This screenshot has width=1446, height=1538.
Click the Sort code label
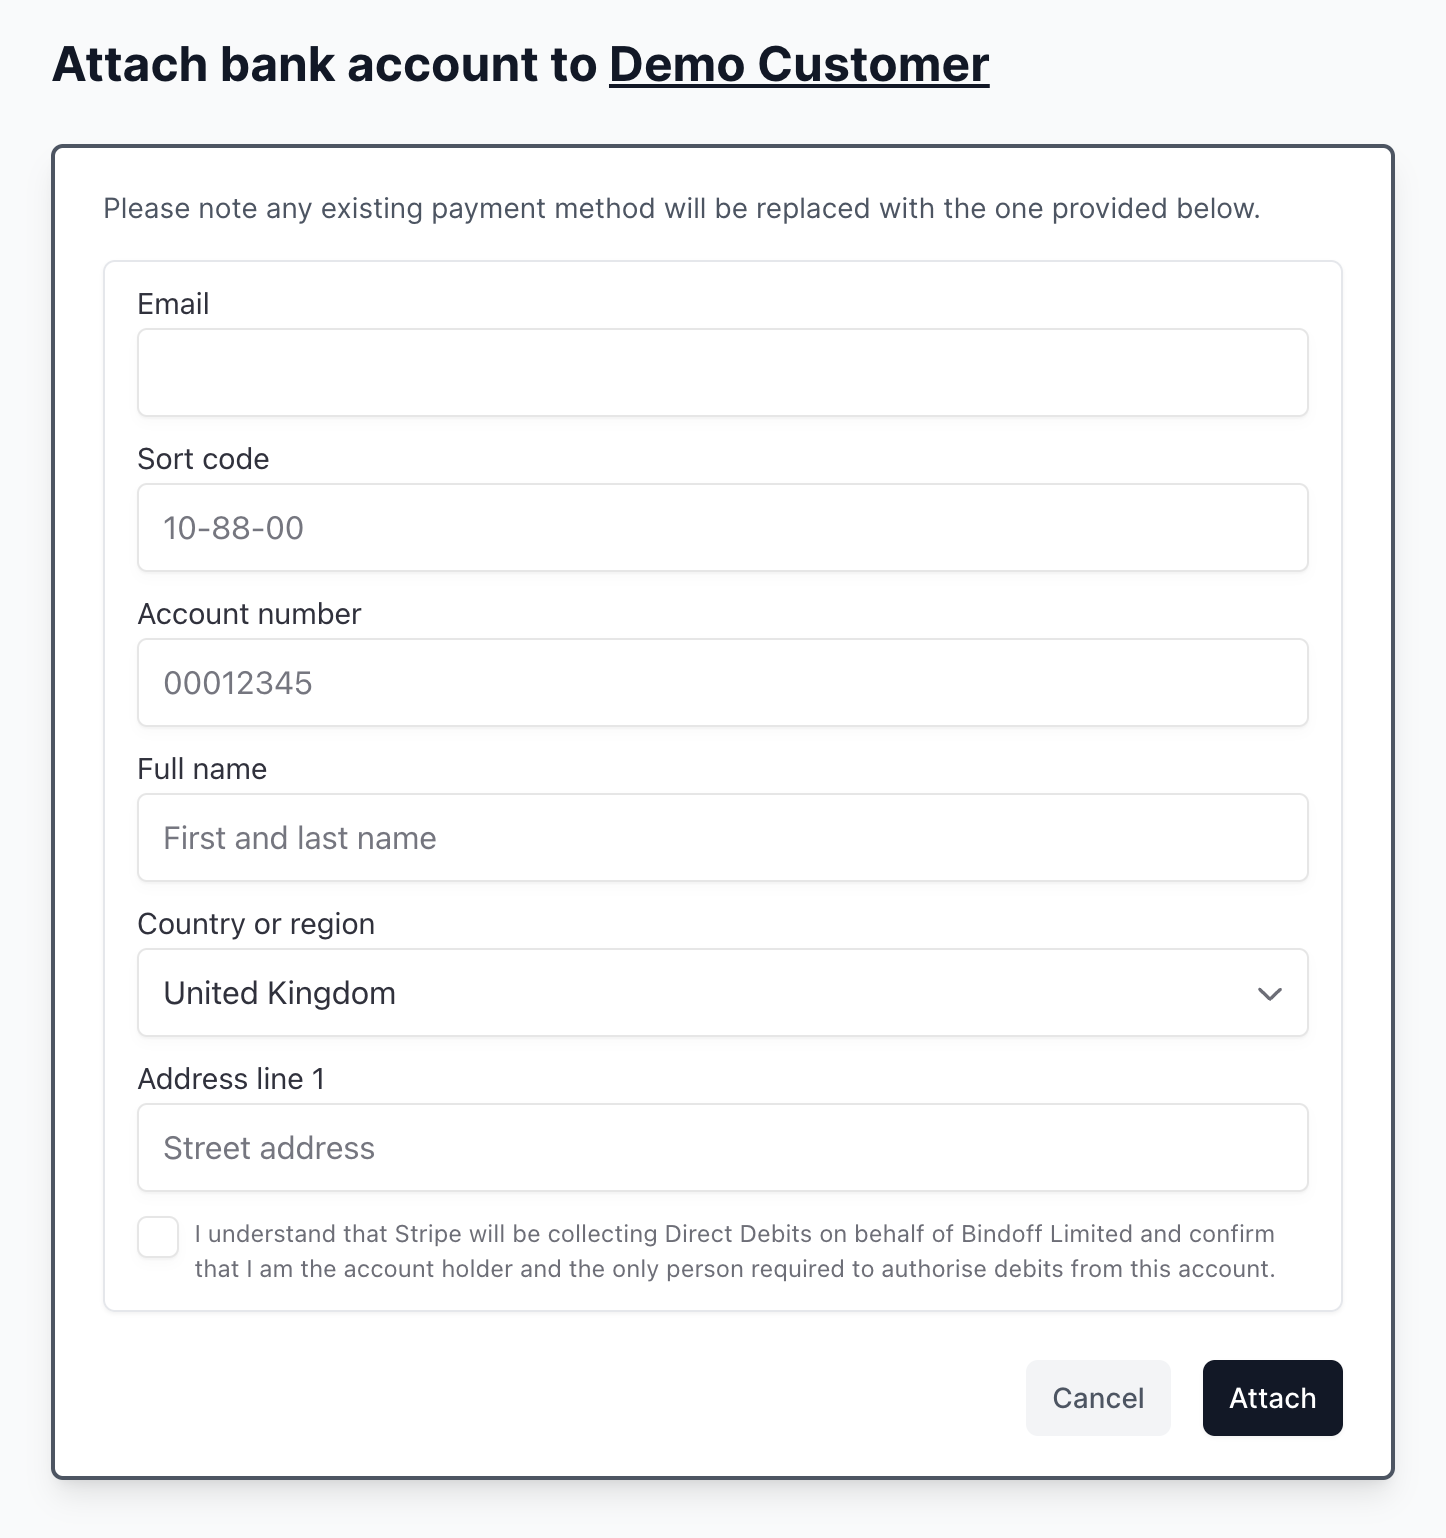click(203, 458)
